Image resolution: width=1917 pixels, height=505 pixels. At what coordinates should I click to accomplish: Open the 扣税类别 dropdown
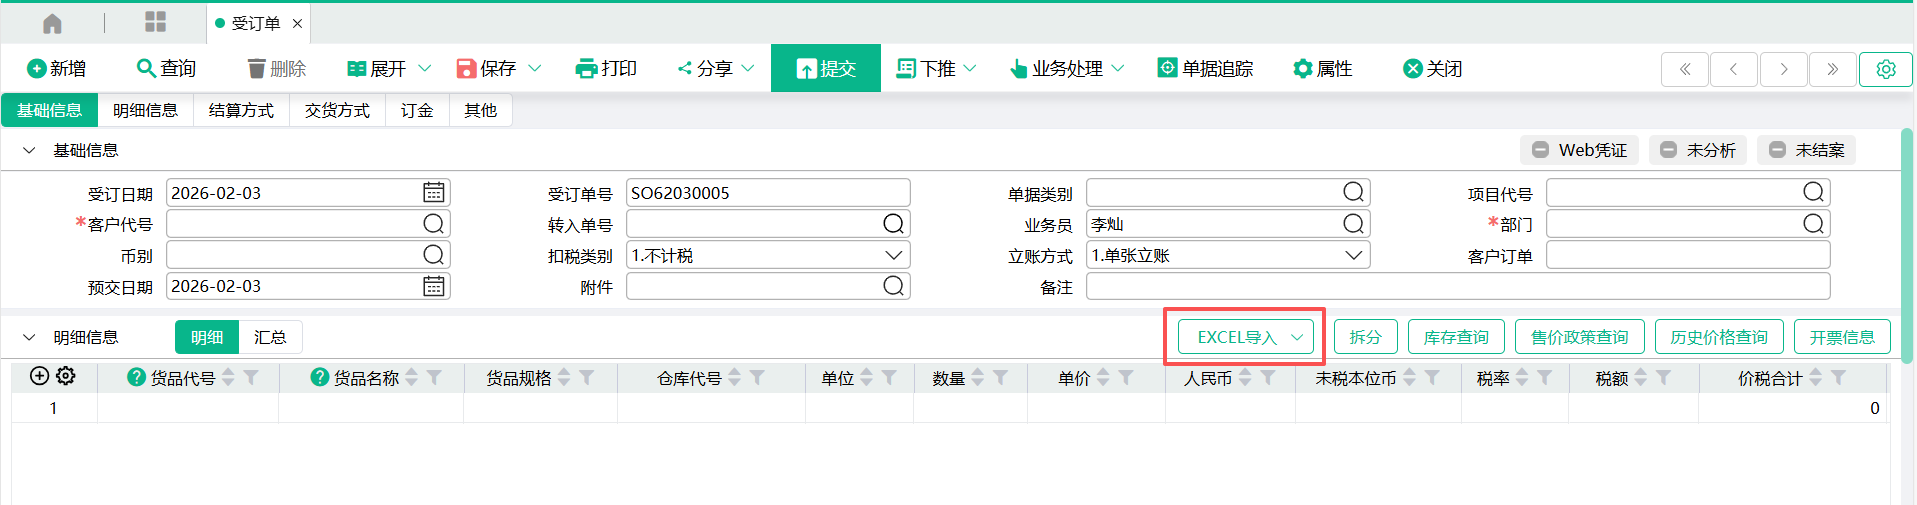pyautogui.click(x=893, y=255)
